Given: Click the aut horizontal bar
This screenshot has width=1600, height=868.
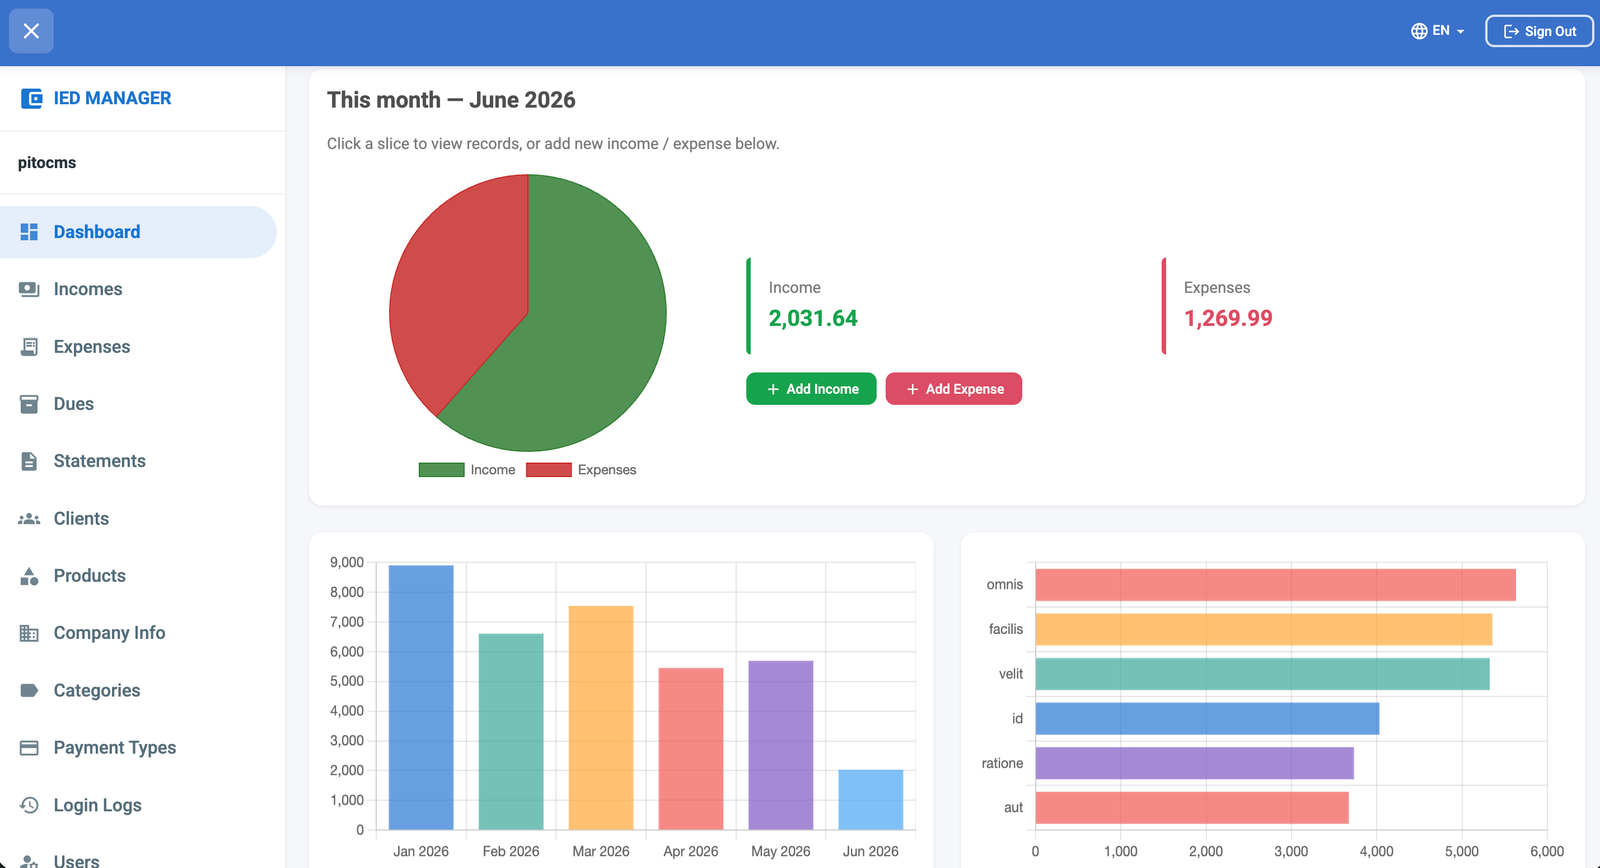Looking at the screenshot, I should [1192, 808].
